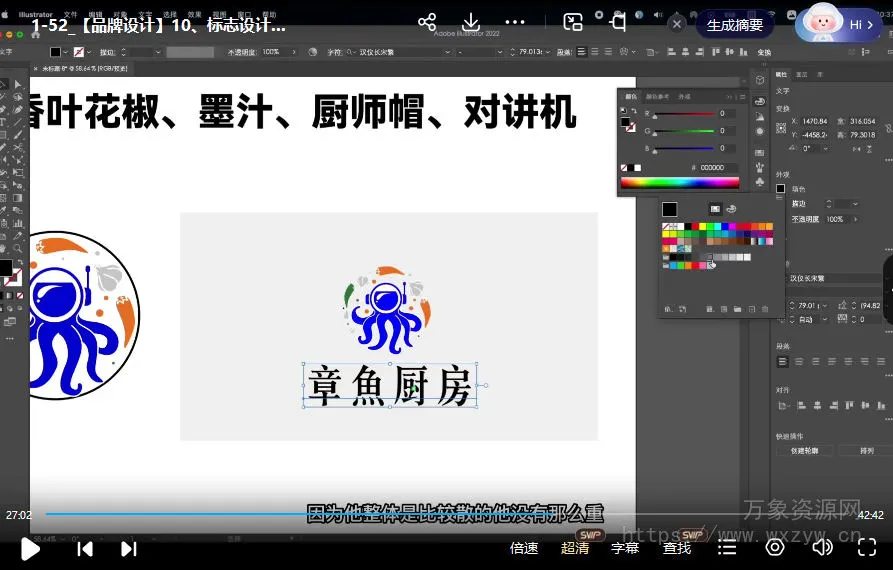Skip to the previous video
This screenshot has height=570, width=893.
tap(85, 548)
